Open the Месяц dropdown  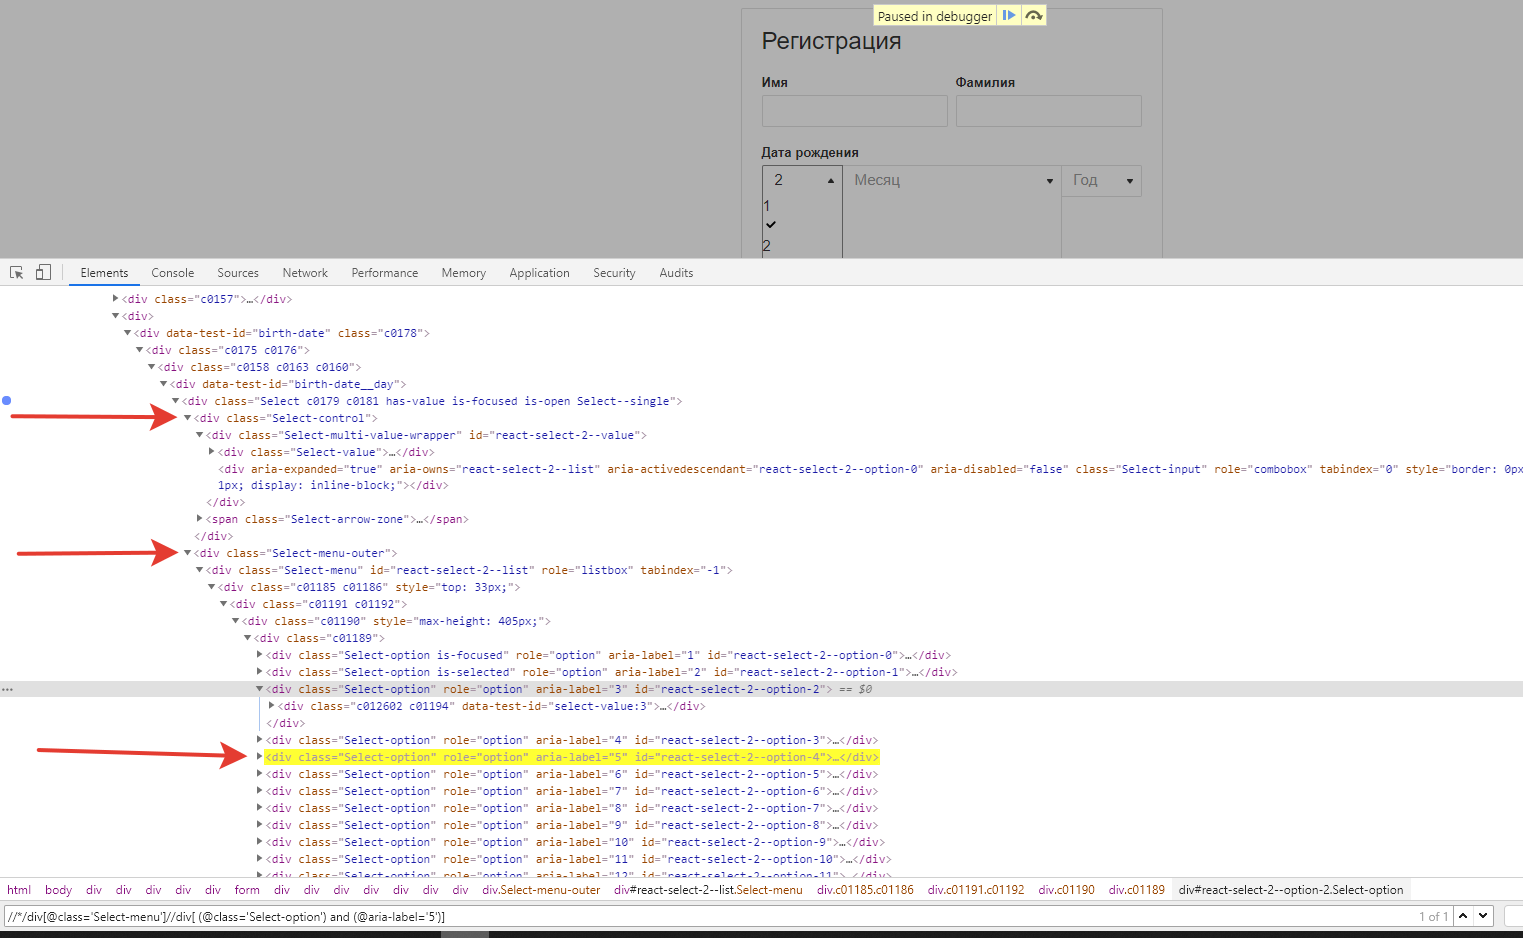[951, 181]
